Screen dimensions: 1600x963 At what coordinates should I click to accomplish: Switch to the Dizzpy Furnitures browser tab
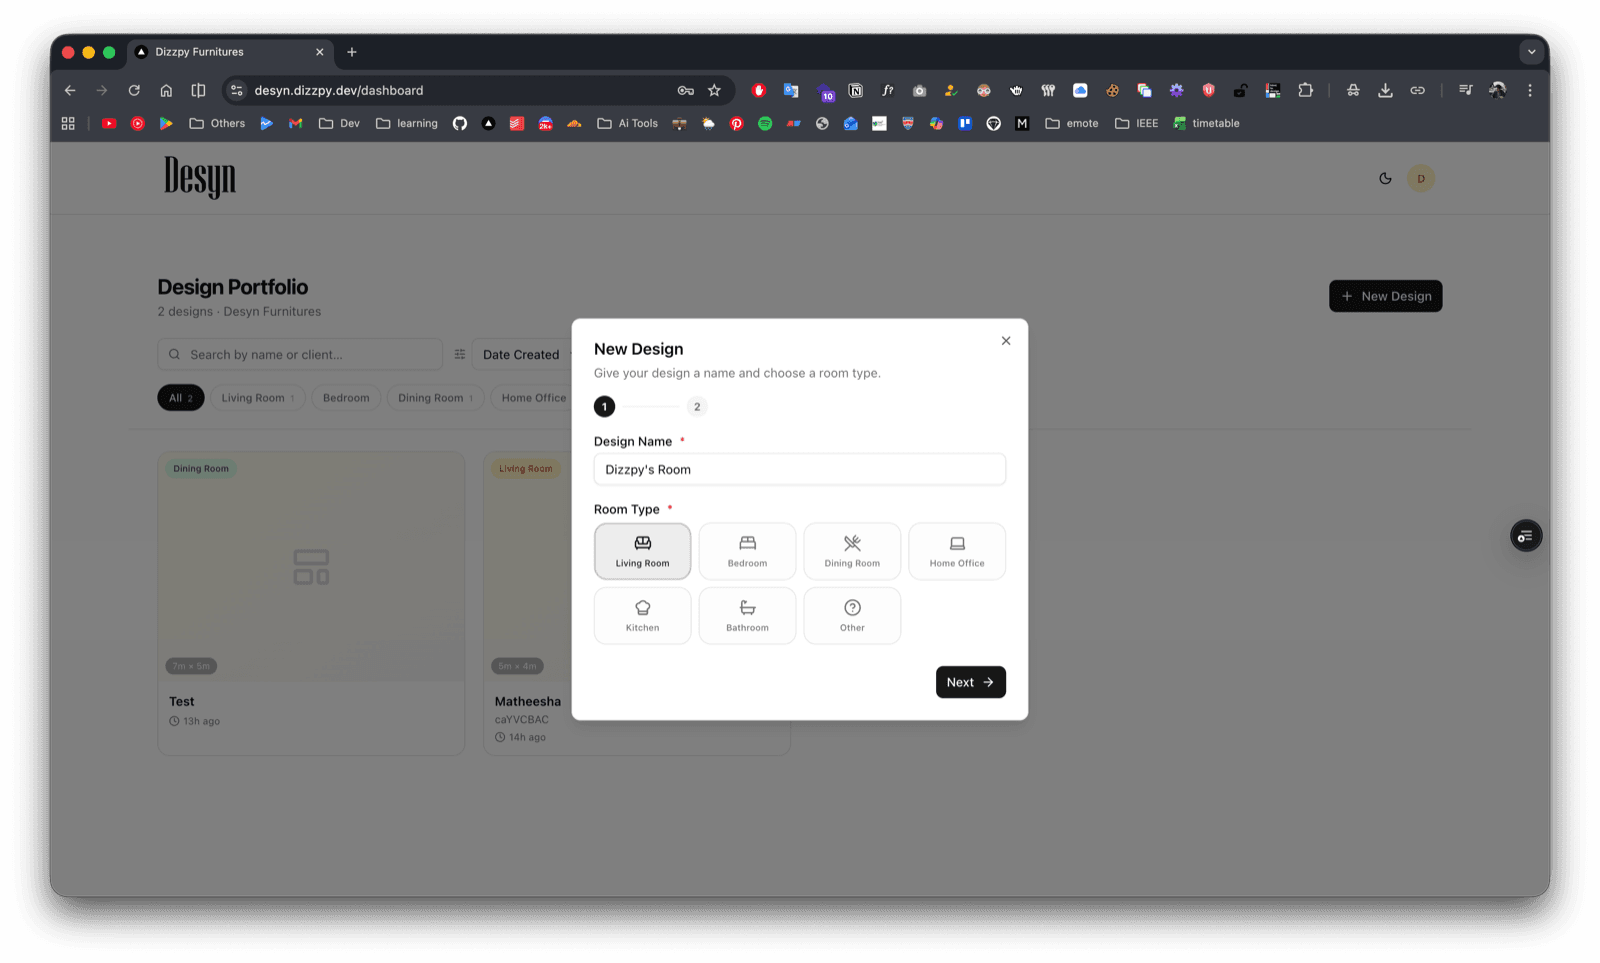(x=230, y=52)
